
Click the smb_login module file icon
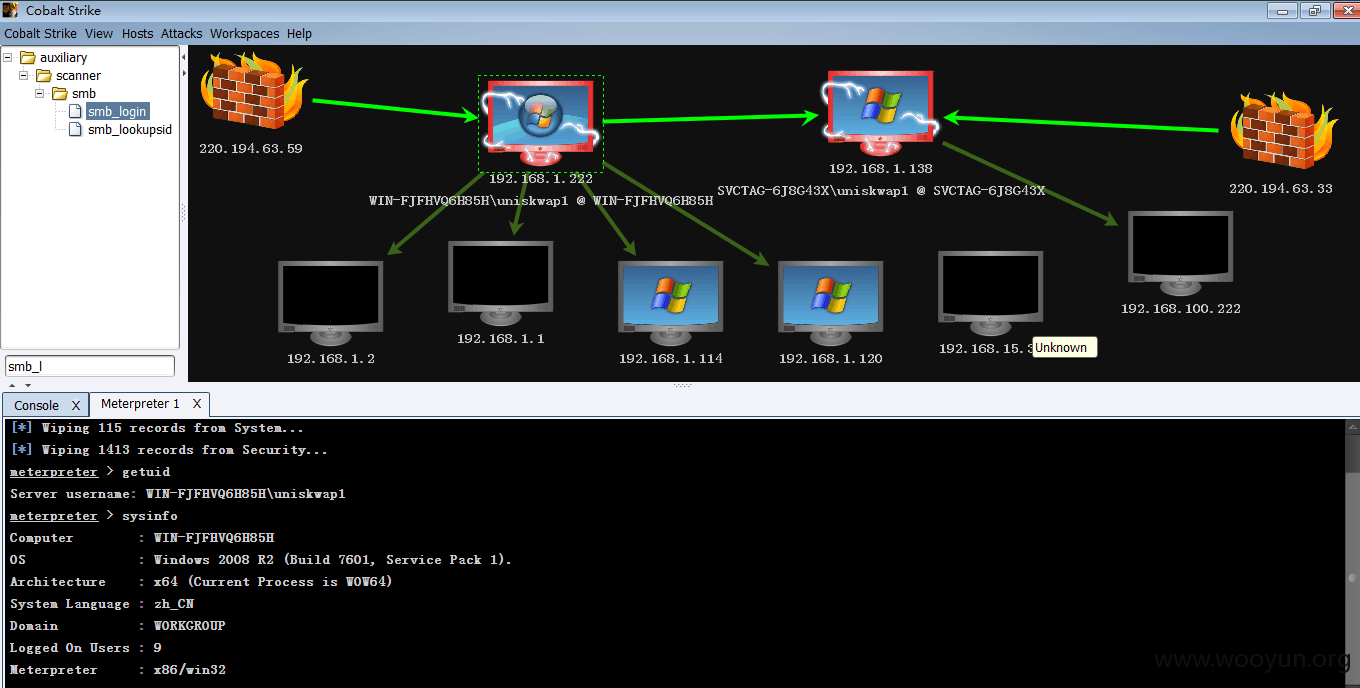click(x=76, y=112)
